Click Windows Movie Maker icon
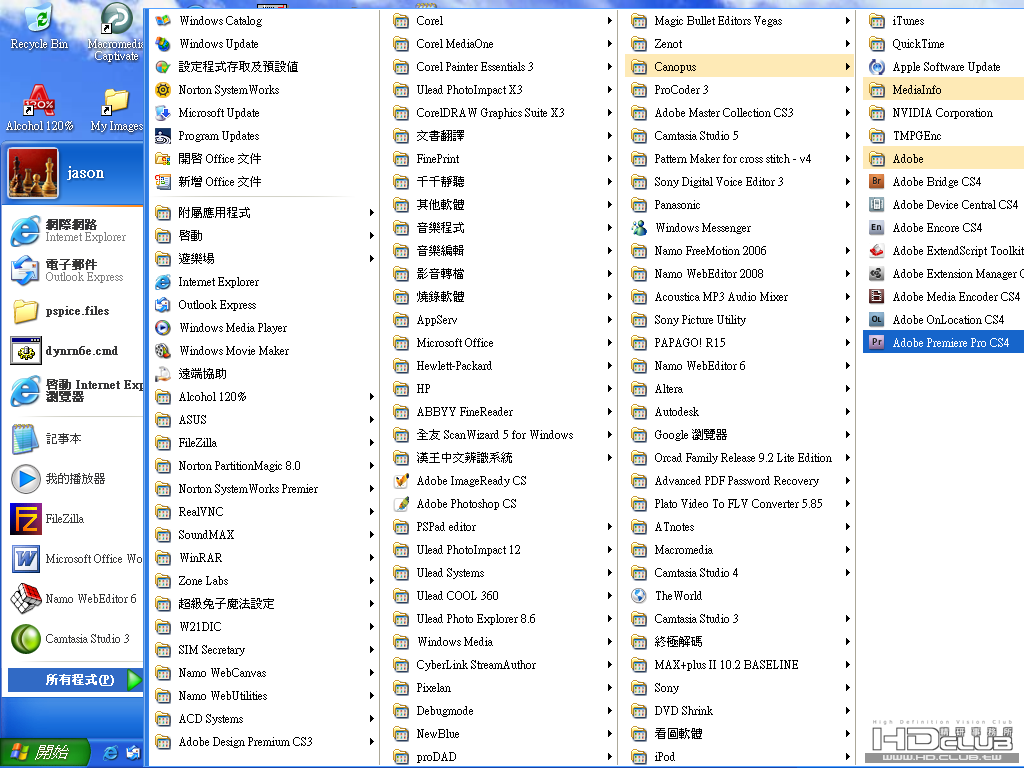Screen dimensions: 1024x768 [x=163, y=351]
